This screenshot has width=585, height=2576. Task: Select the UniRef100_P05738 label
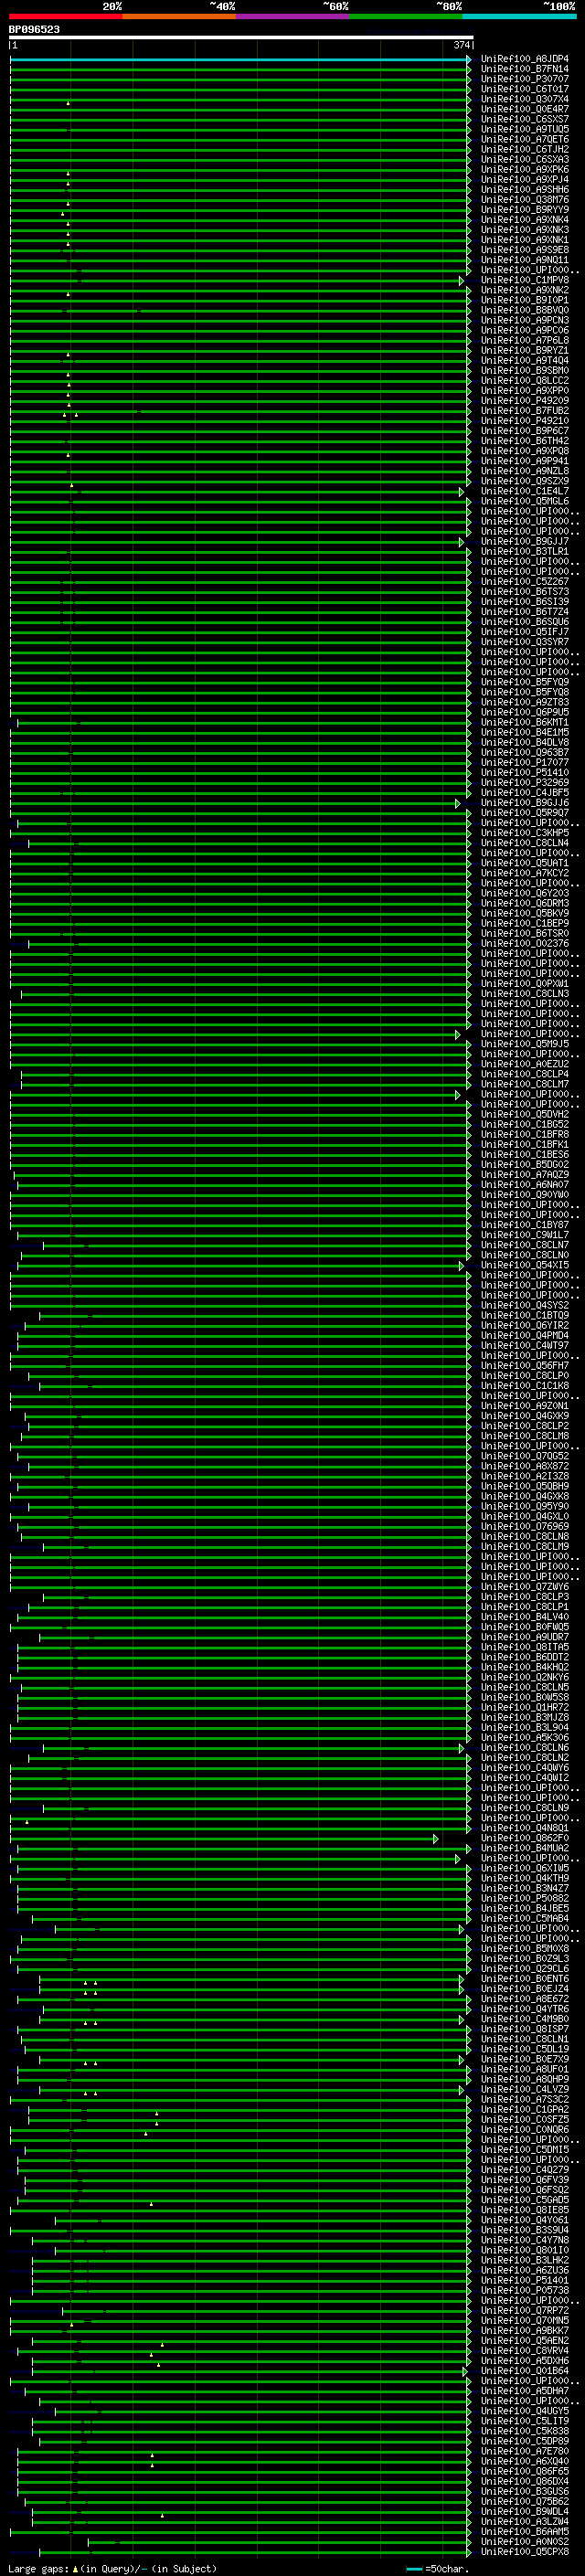[x=525, y=2290]
